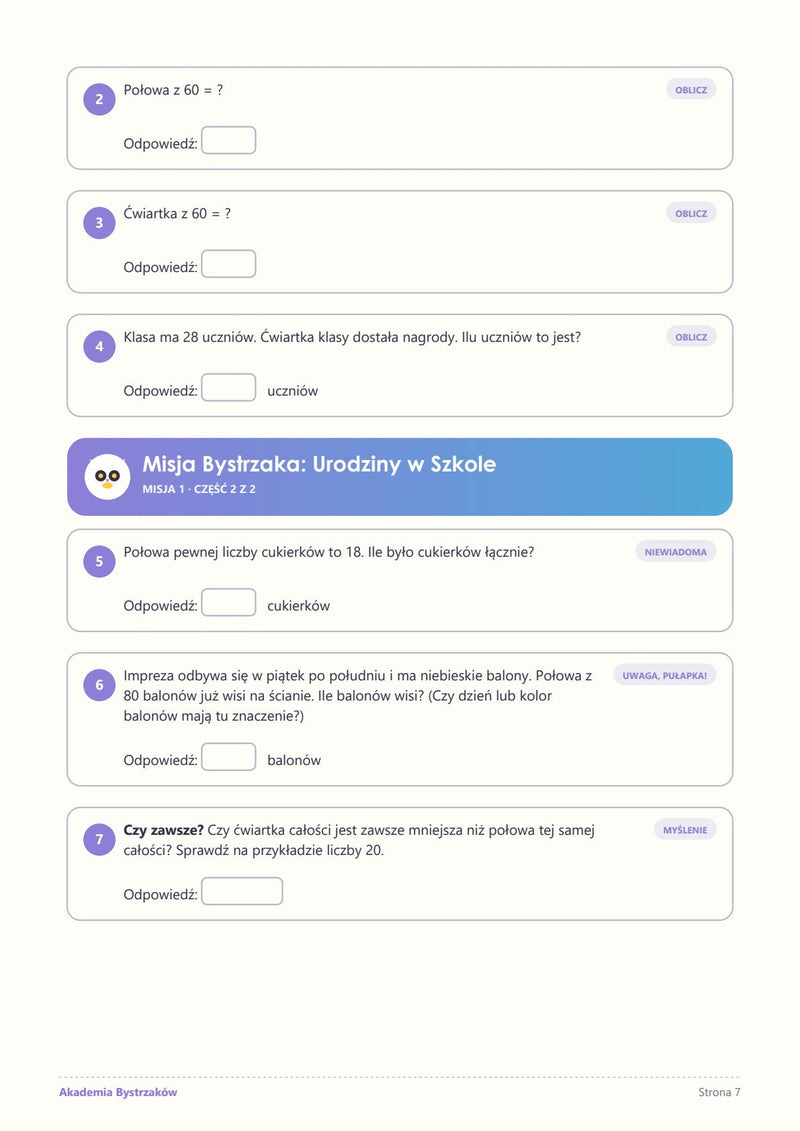800x1131 pixels.
Task: Click the answer field followed by uczniów
Action: click(x=229, y=387)
